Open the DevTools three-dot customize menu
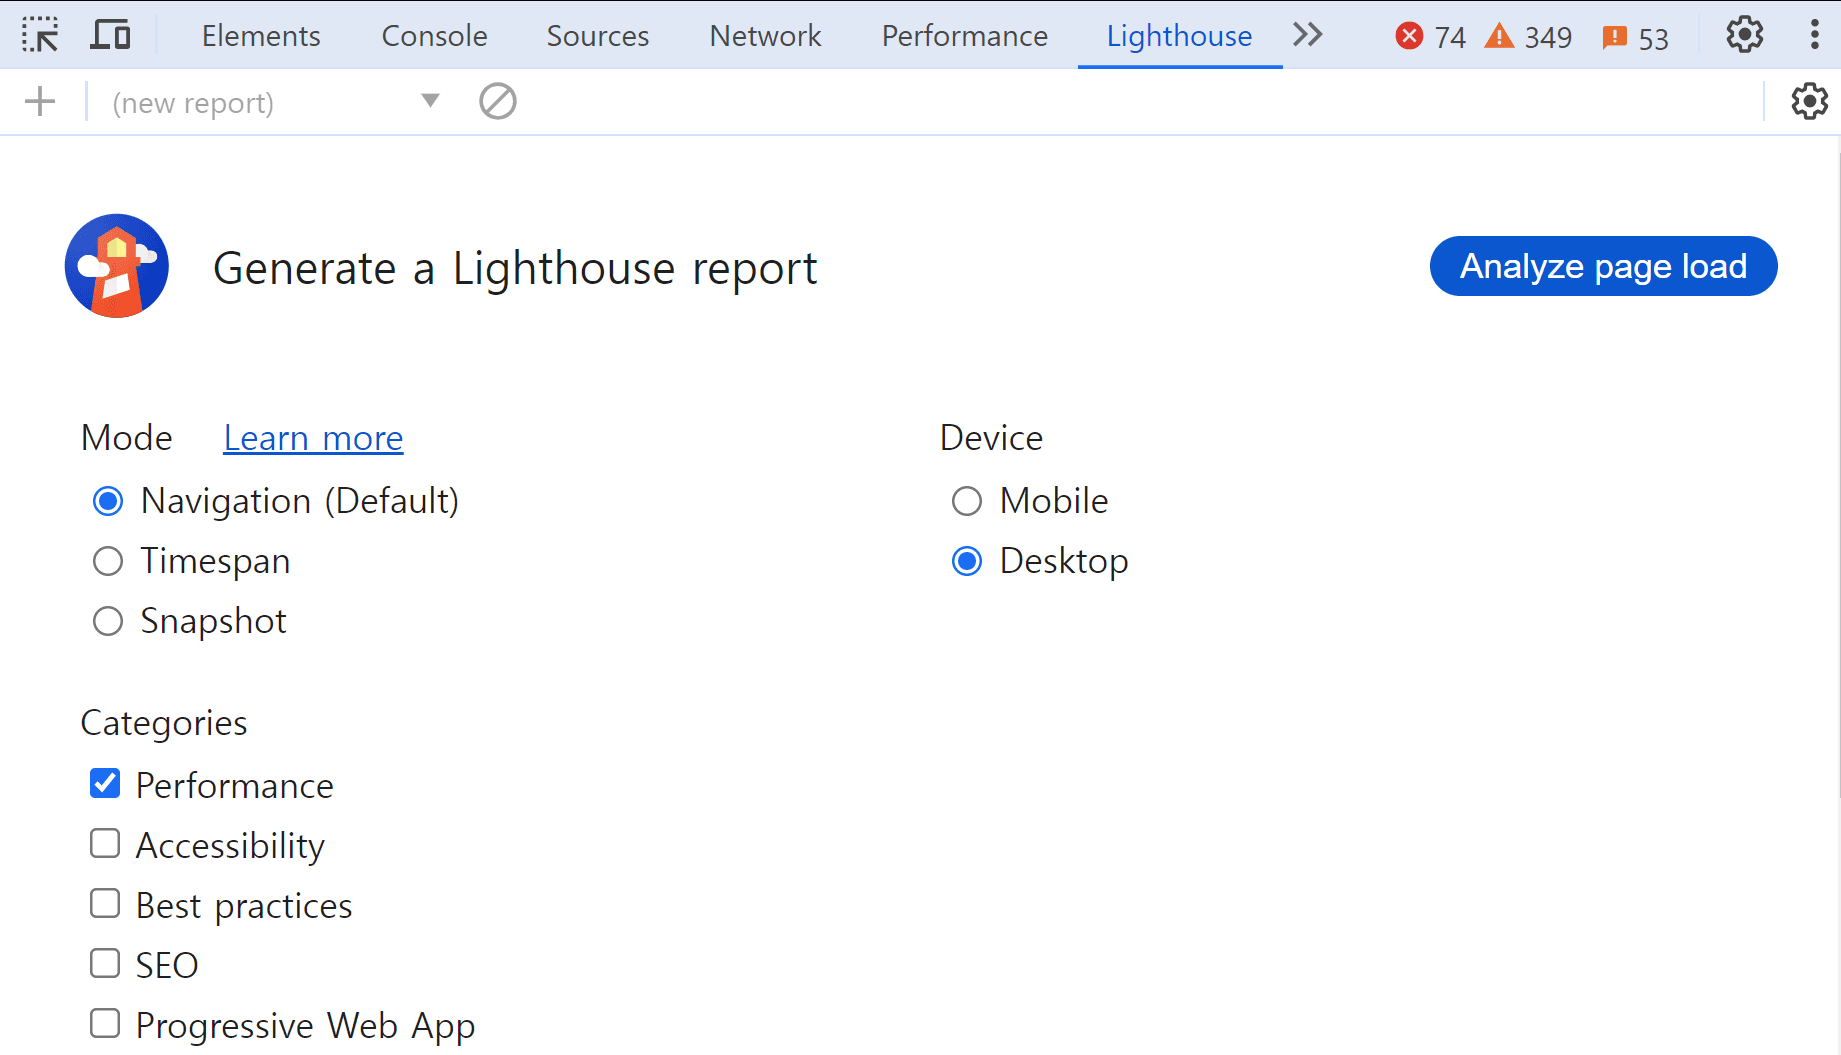Image resolution: width=1841 pixels, height=1055 pixels. pos(1814,35)
